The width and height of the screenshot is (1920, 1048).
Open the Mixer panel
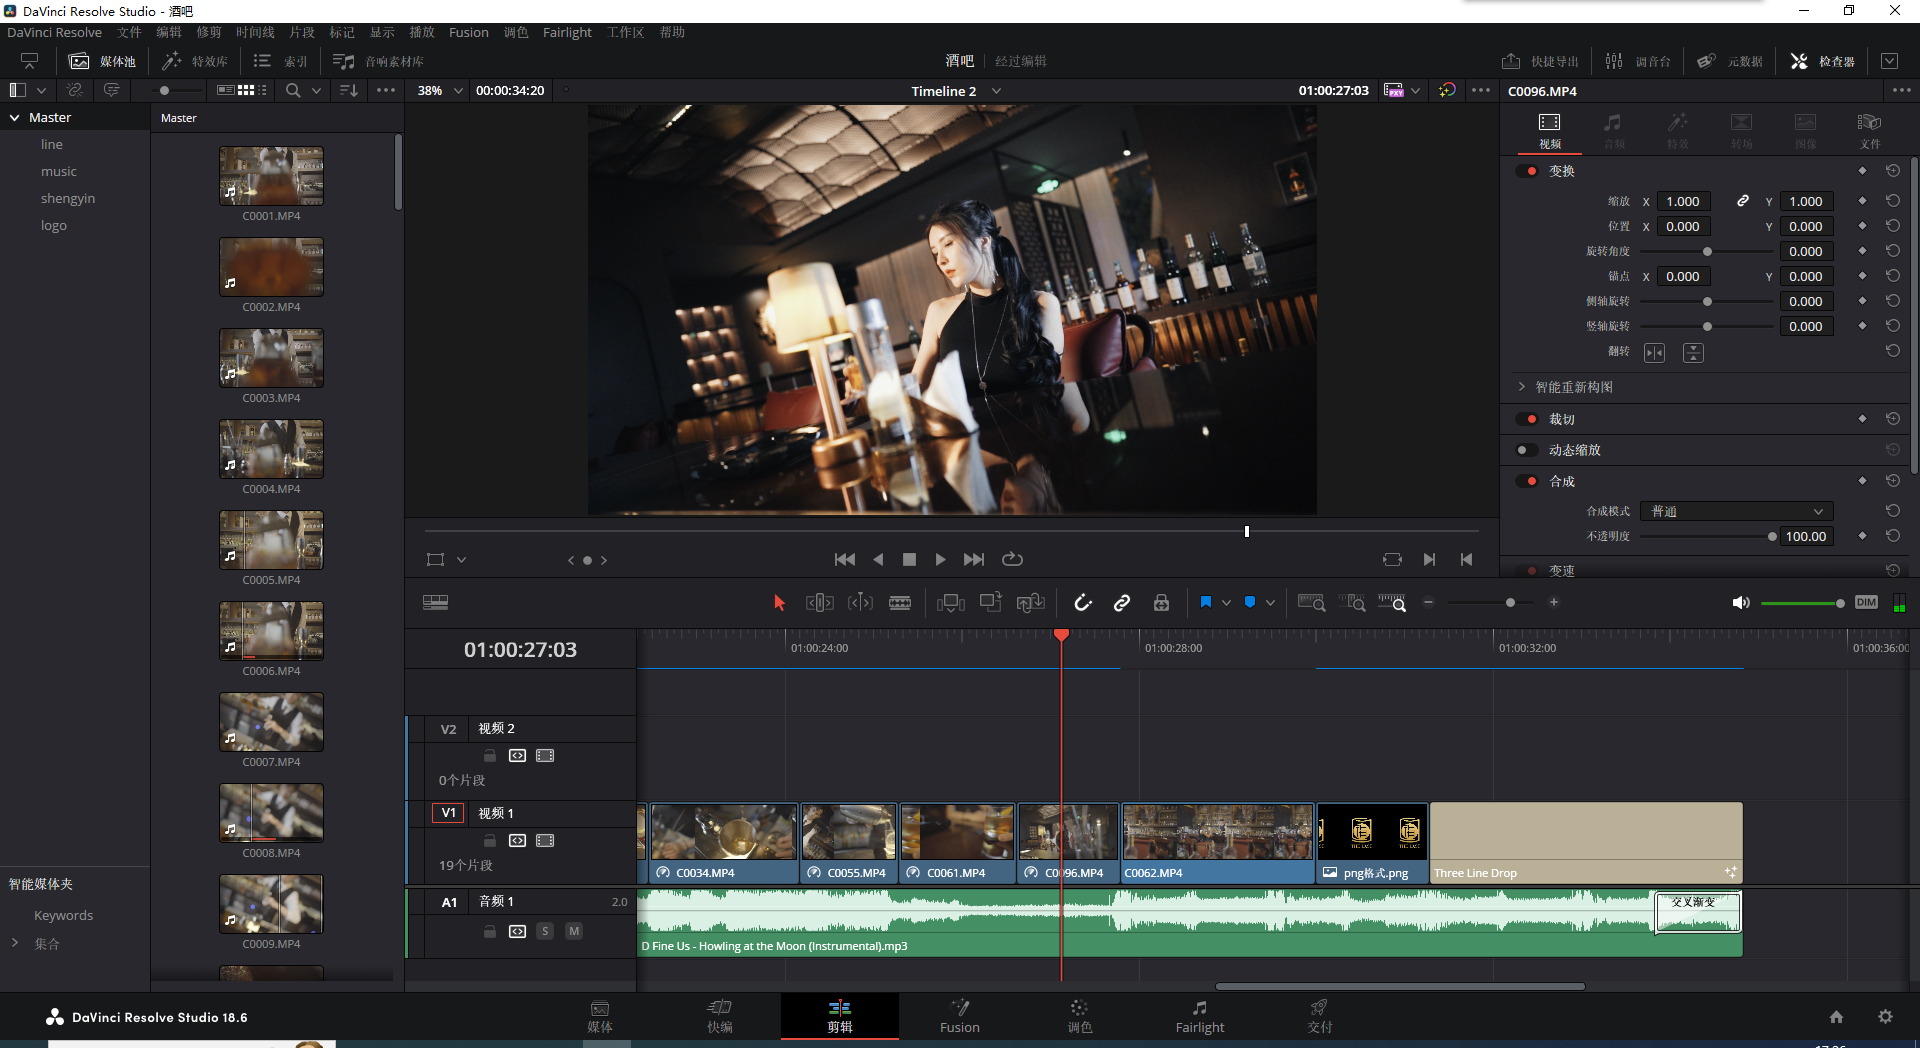1638,61
